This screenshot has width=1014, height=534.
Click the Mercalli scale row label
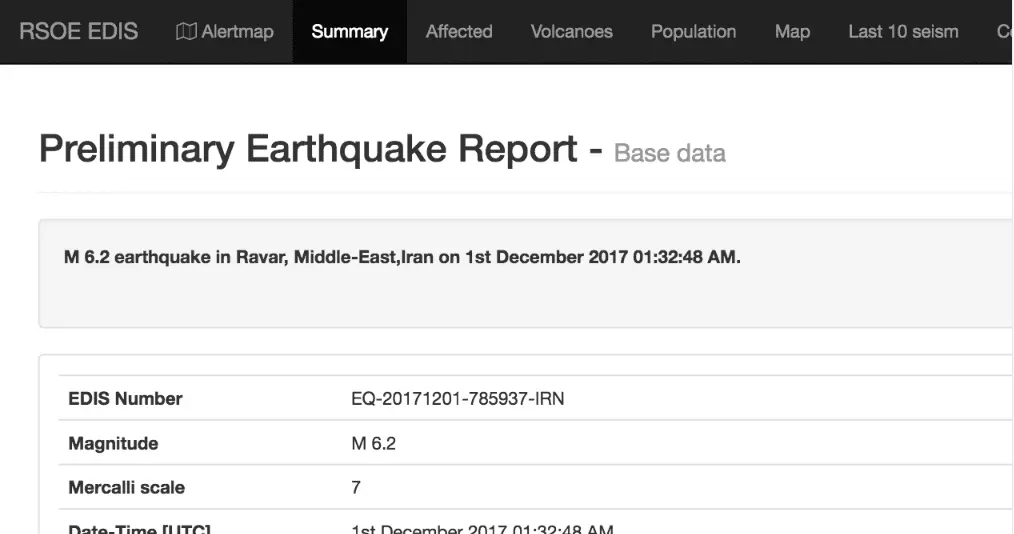click(x=126, y=488)
